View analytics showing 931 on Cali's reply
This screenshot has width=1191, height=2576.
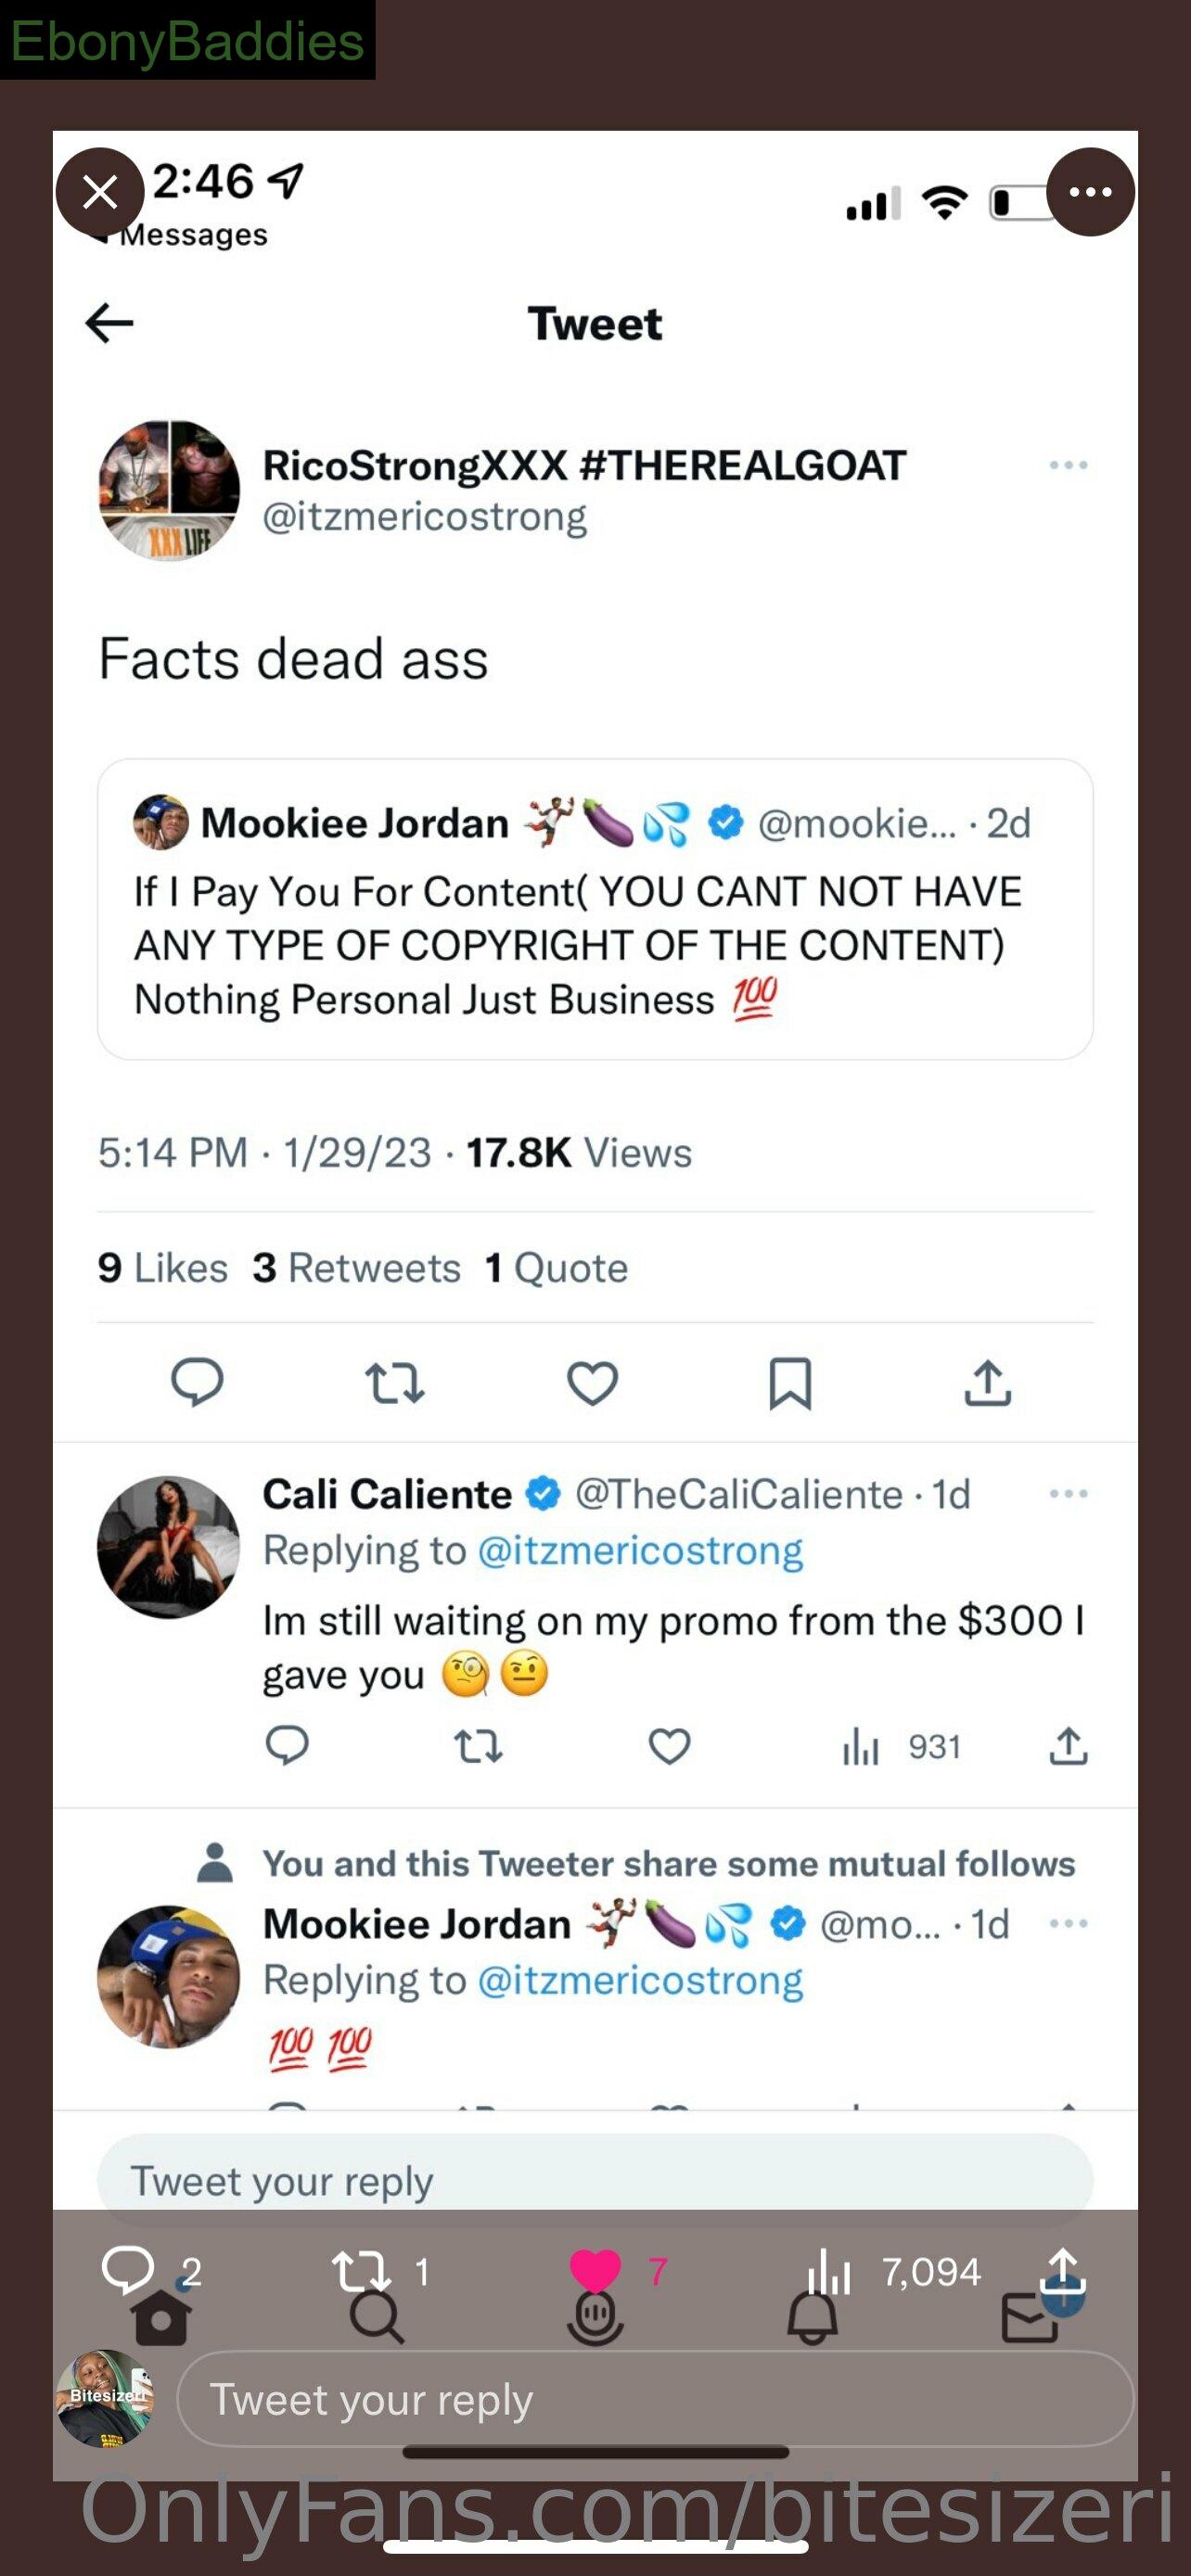point(901,1747)
